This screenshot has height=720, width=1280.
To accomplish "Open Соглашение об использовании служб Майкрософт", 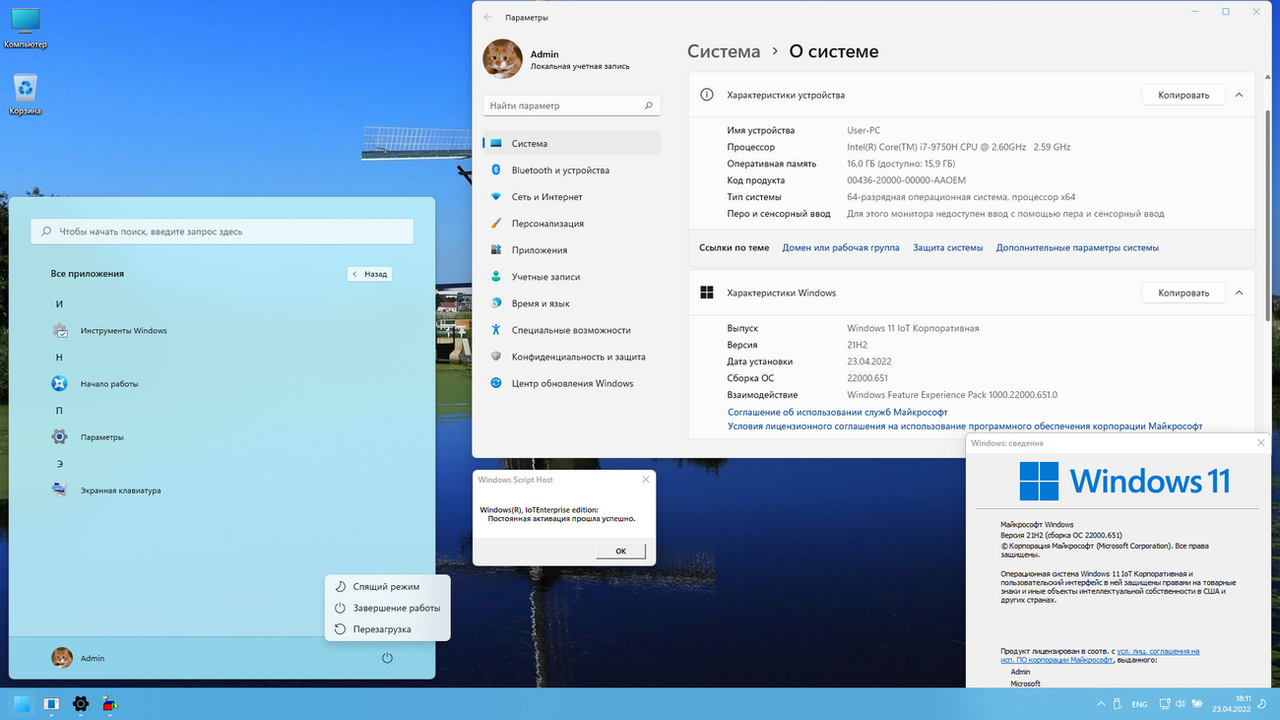I will point(837,412).
